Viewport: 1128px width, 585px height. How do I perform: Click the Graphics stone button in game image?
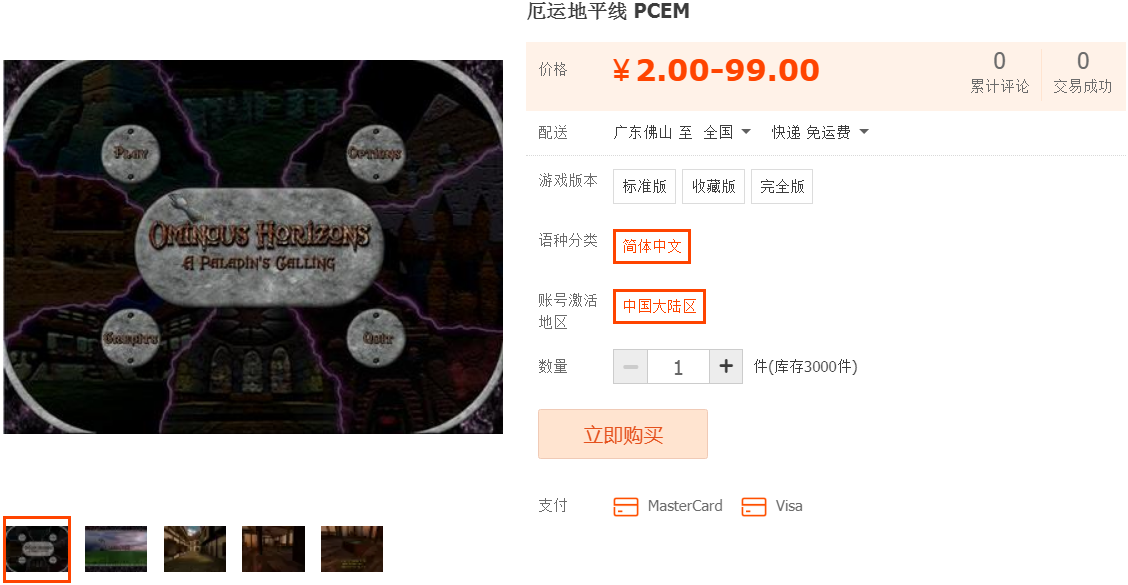[x=130, y=337]
